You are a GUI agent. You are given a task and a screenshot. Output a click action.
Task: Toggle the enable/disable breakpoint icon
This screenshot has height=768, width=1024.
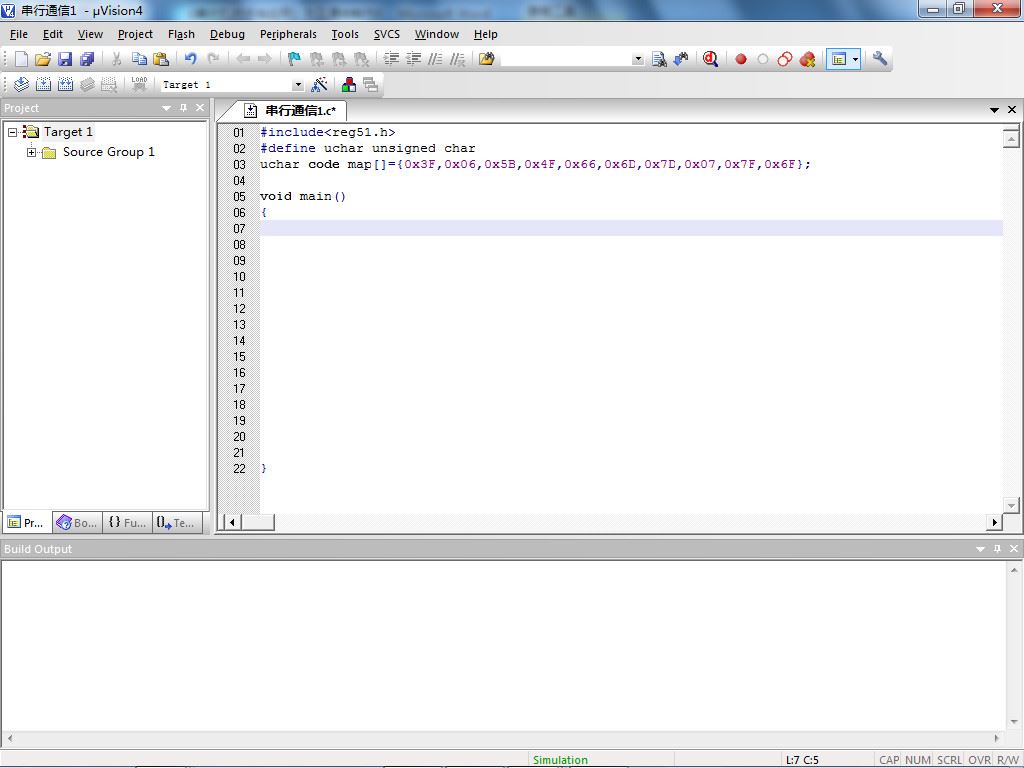click(763, 59)
